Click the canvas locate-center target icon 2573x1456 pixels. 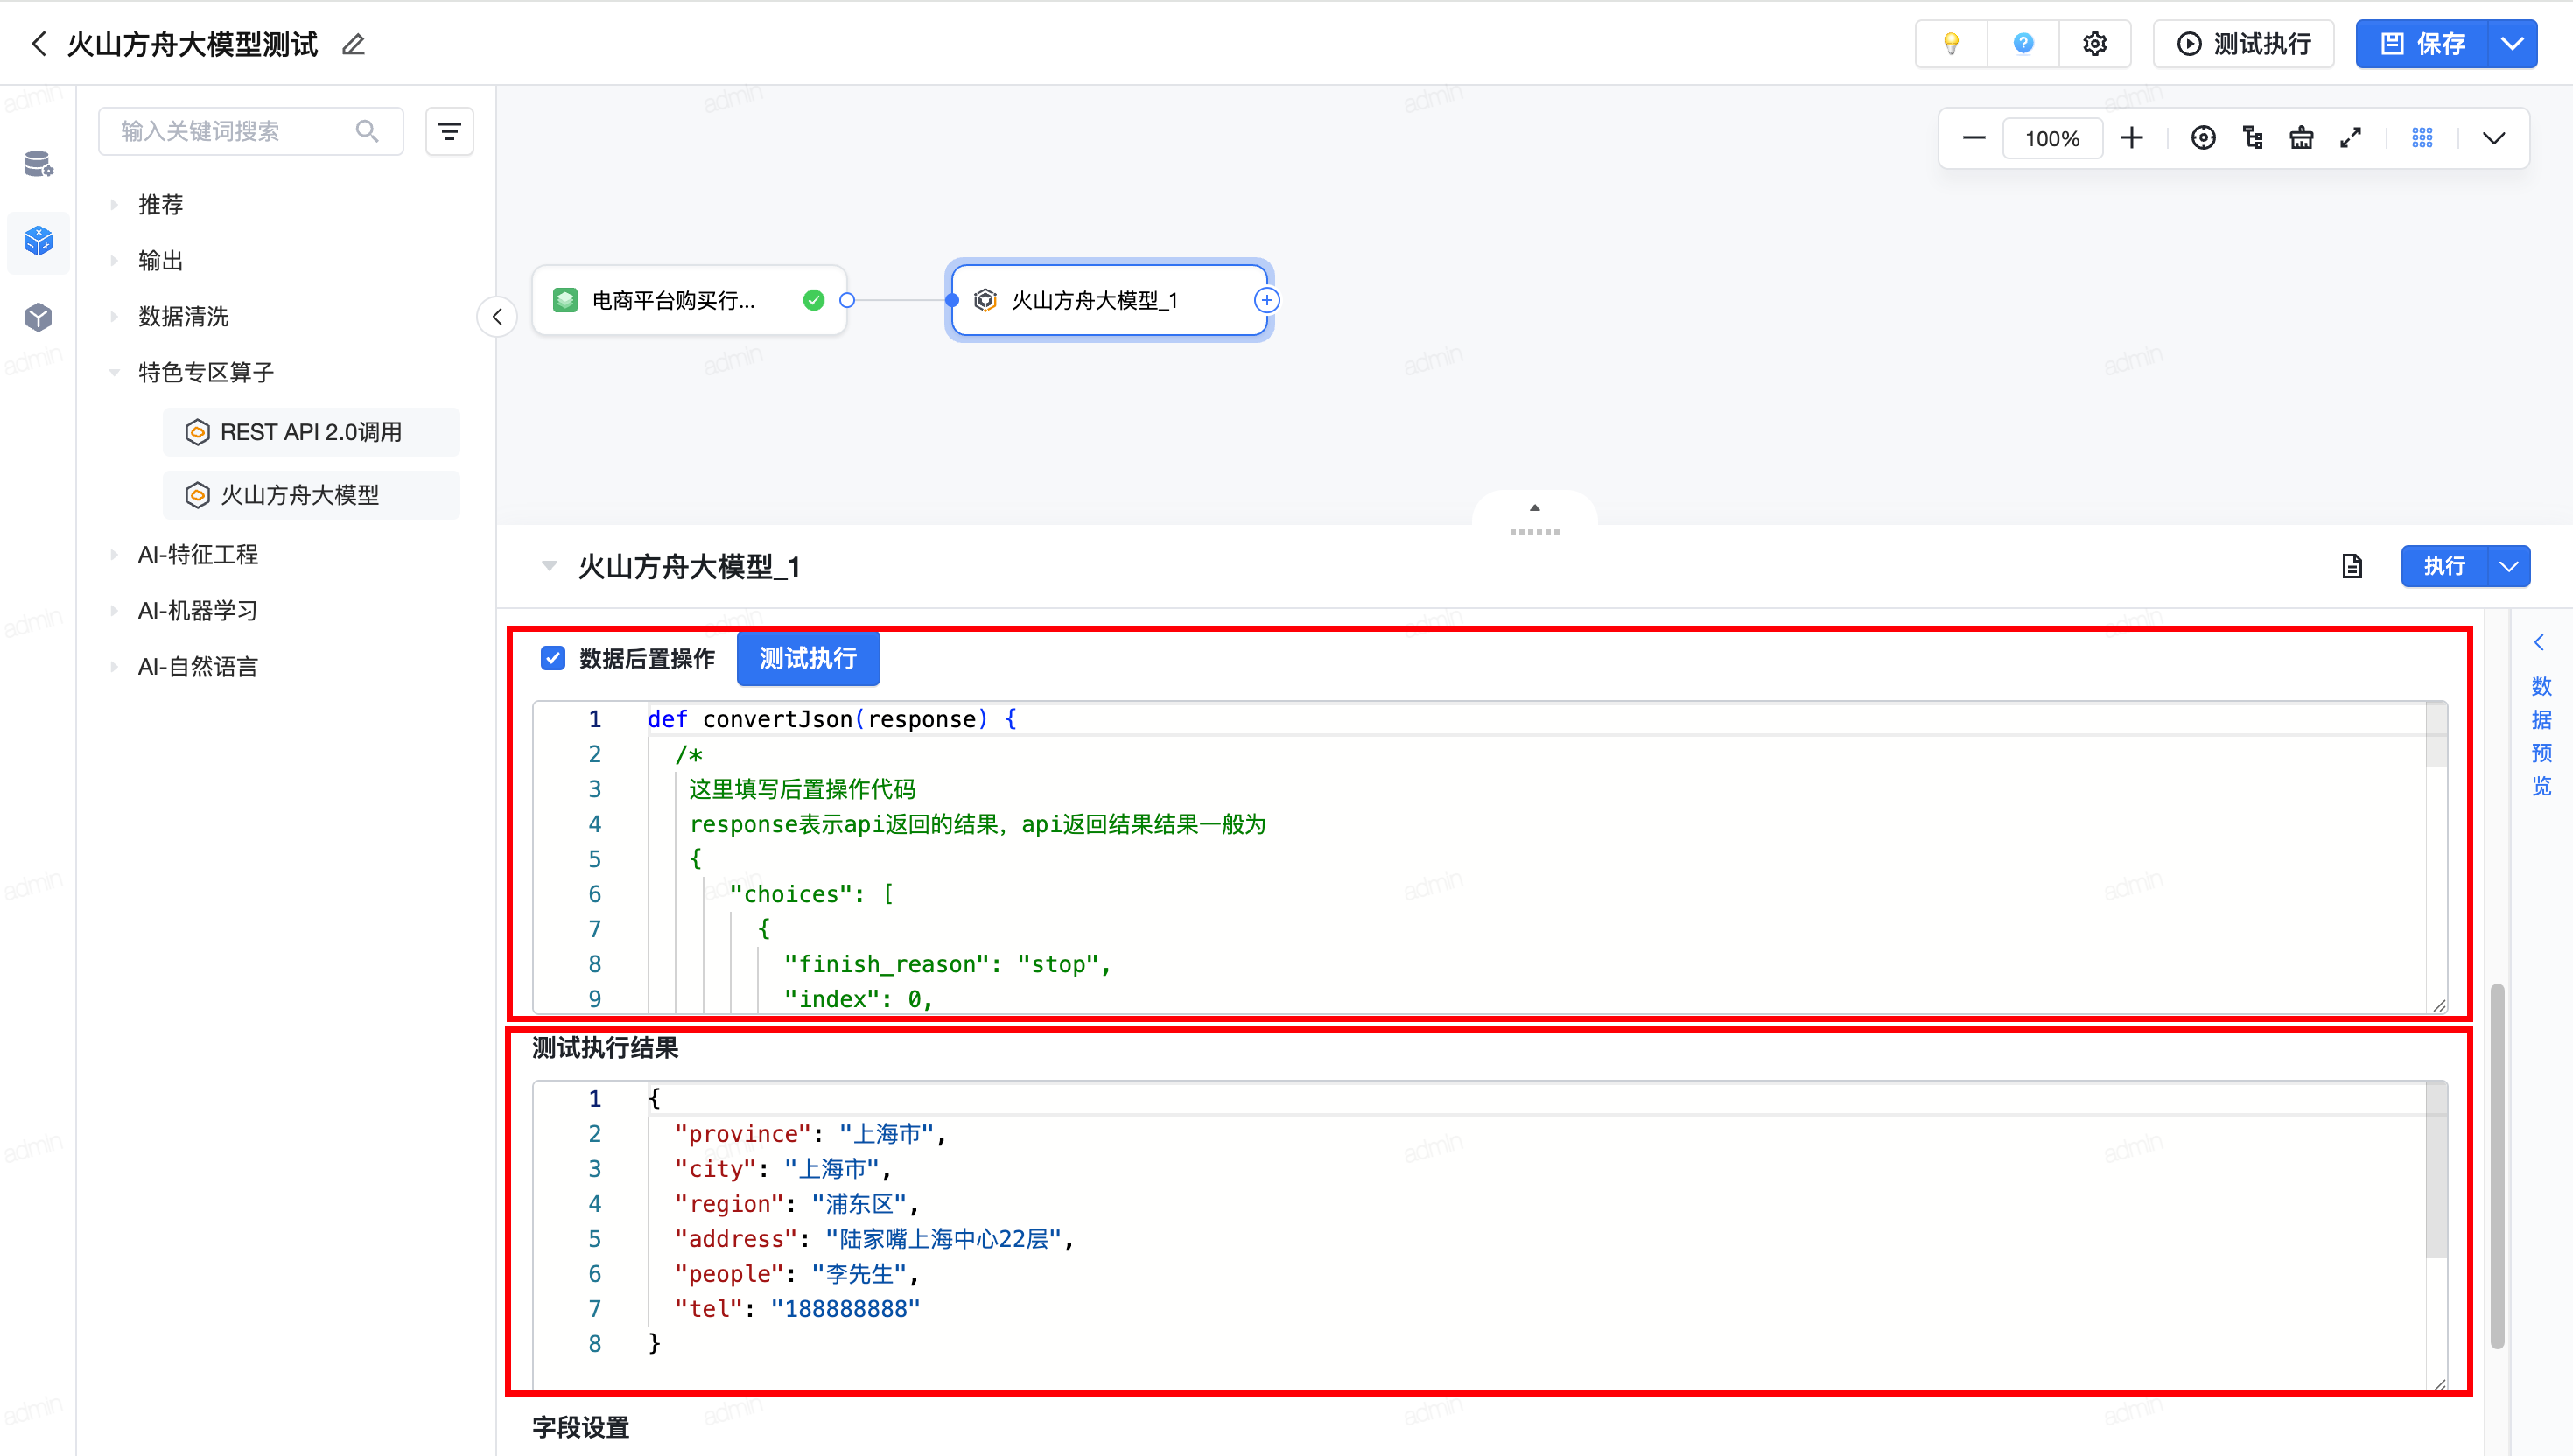pos(2202,138)
